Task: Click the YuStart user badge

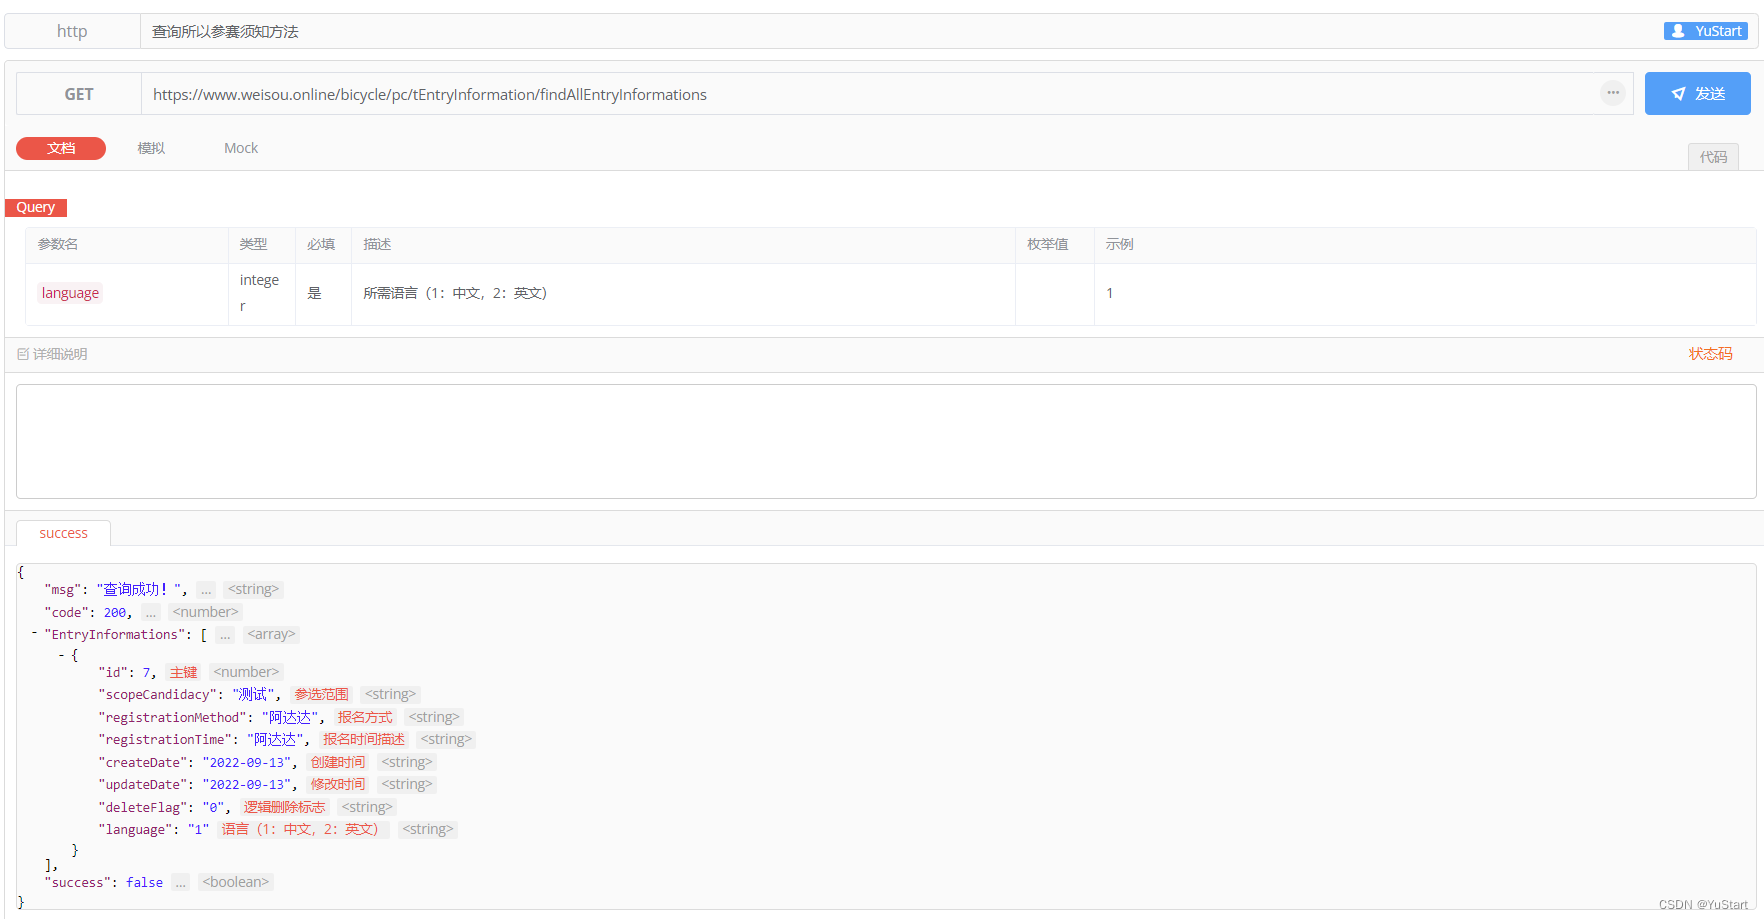Action: 1706,31
